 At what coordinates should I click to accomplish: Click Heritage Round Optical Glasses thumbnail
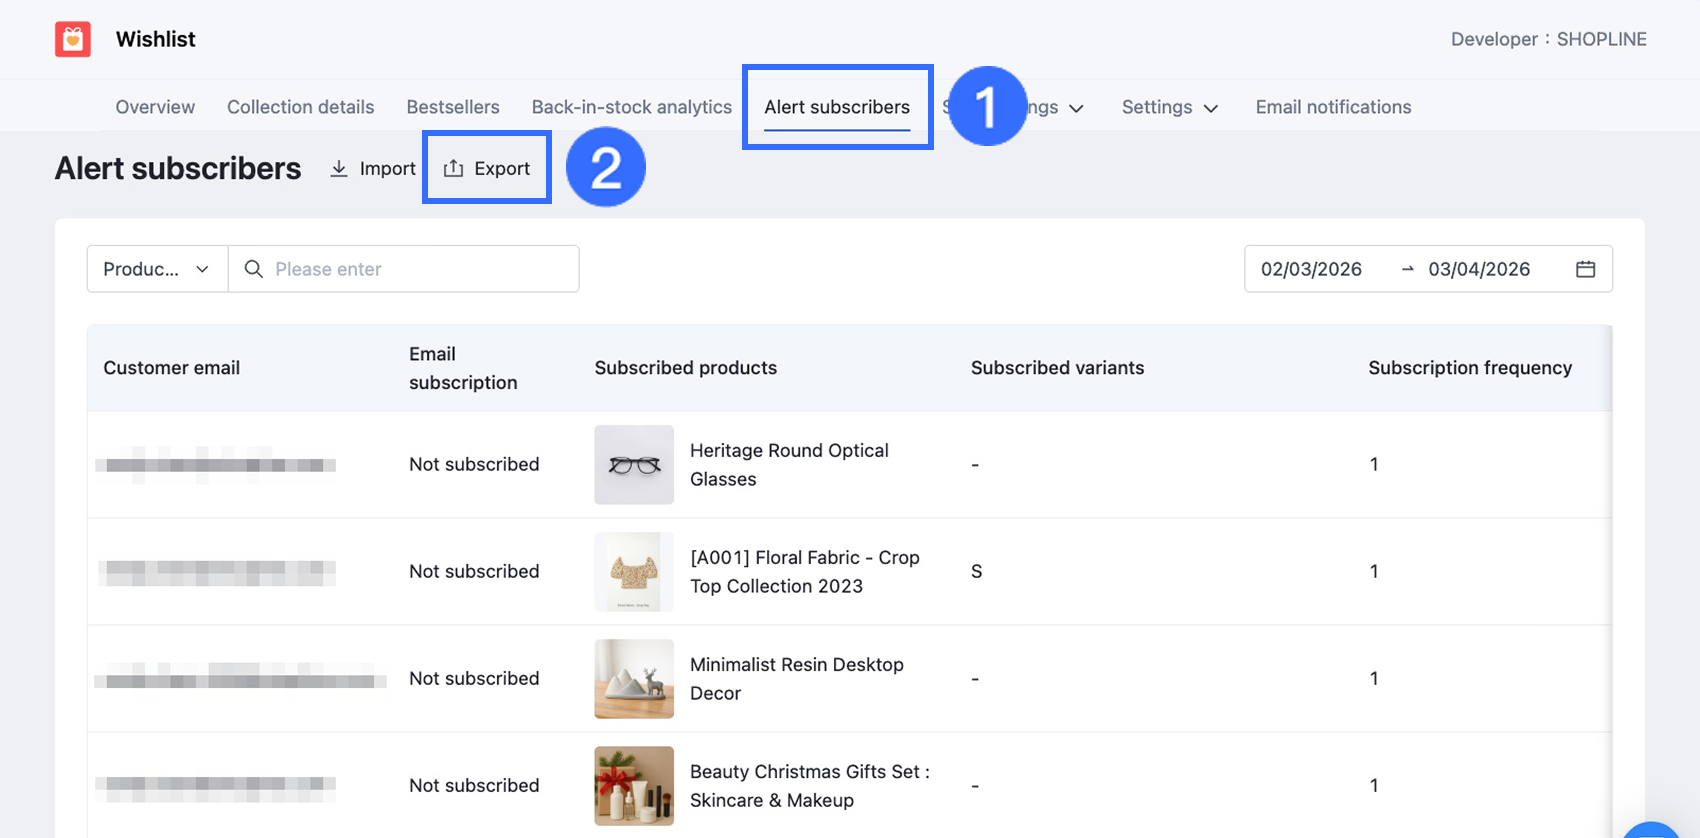point(634,465)
